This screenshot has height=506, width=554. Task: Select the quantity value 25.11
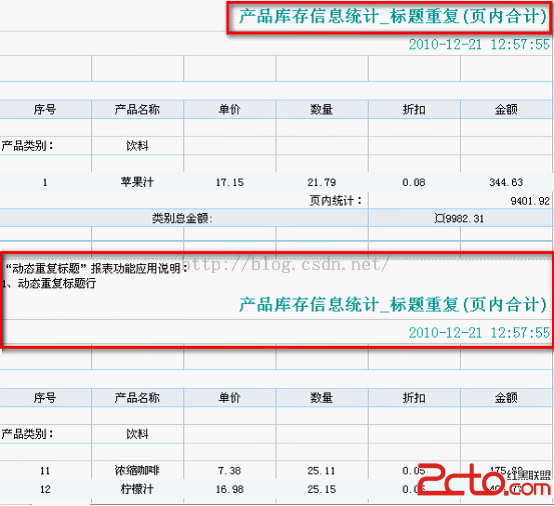click(x=321, y=471)
